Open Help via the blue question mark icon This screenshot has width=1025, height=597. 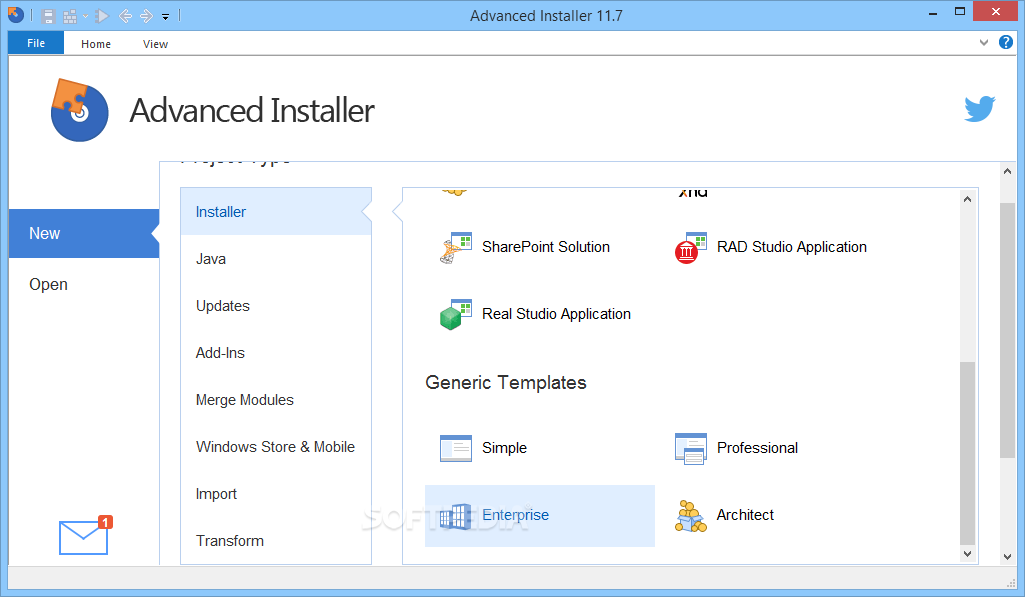click(x=1005, y=43)
